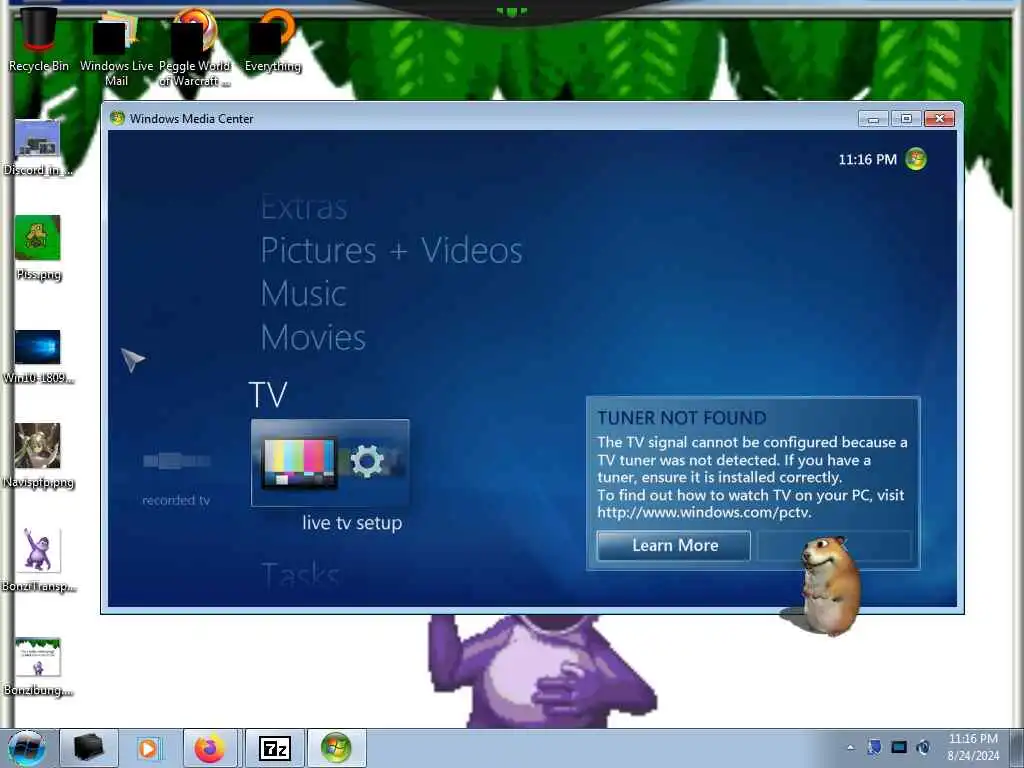
Task: Select the Piss.png file on desktop
Action: [x=38, y=248]
